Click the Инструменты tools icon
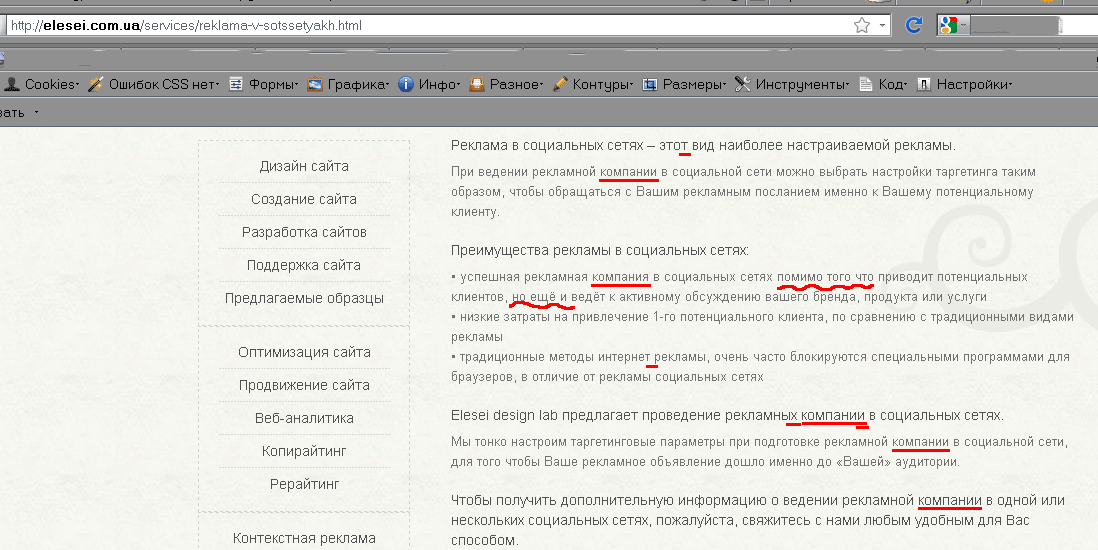This screenshot has width=1098, height=550. [x=742, y=84]
